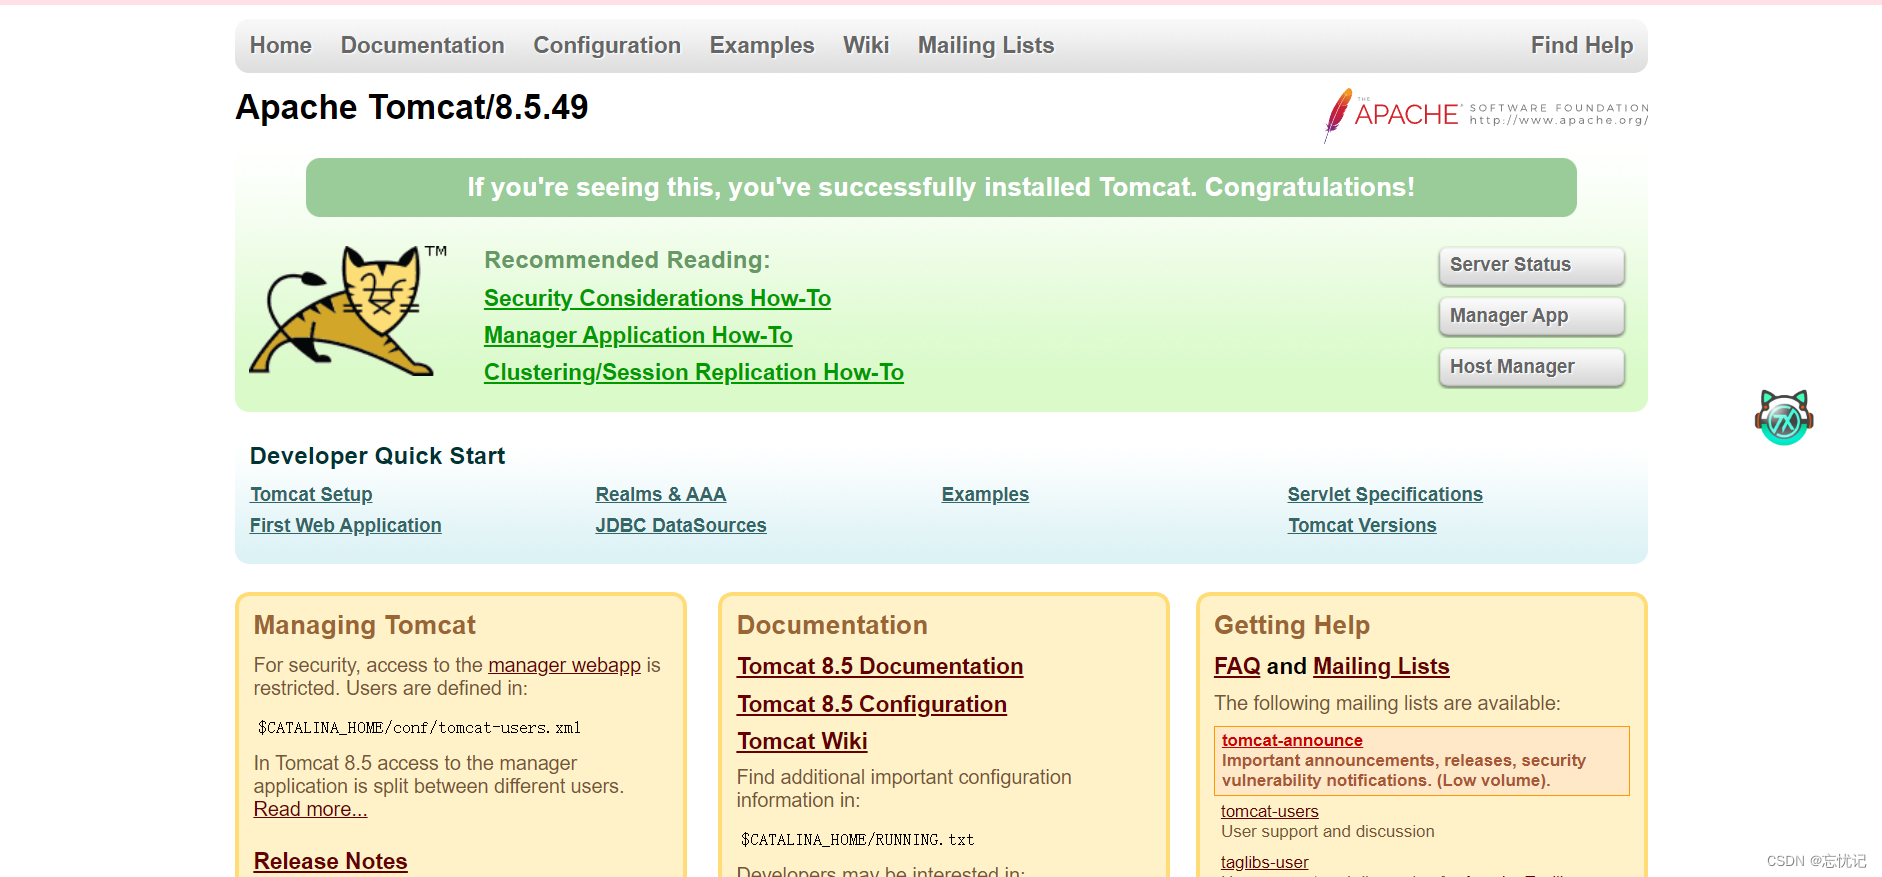Open Examples link under Developer Quick Start

pos(985,494)
